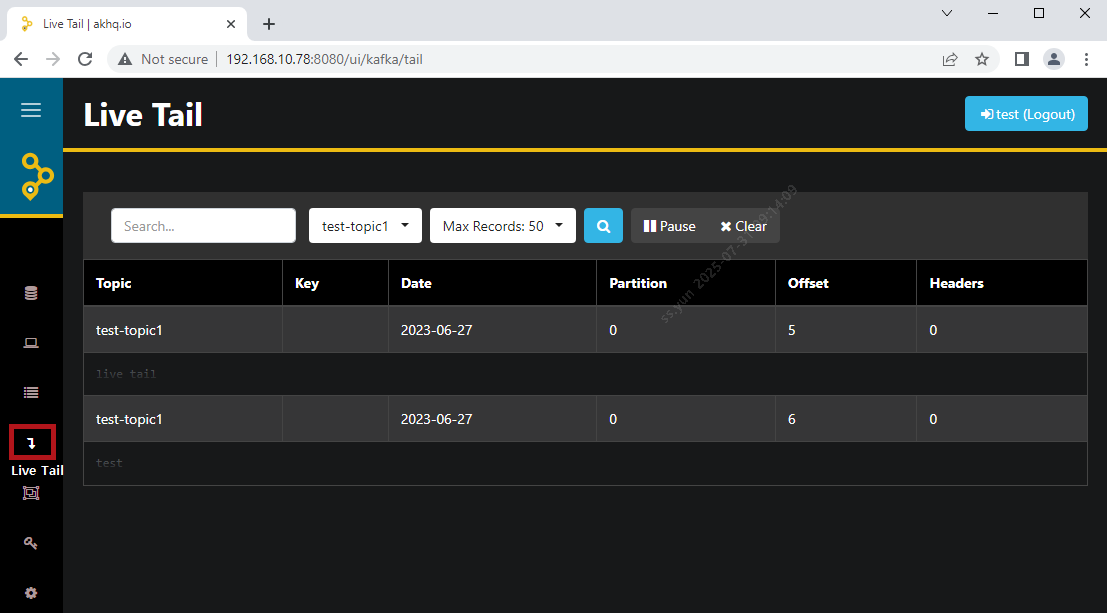1107x613 pixels.
Task: Open the Settings gear icon in sidebar
Action: coord(31,593)
